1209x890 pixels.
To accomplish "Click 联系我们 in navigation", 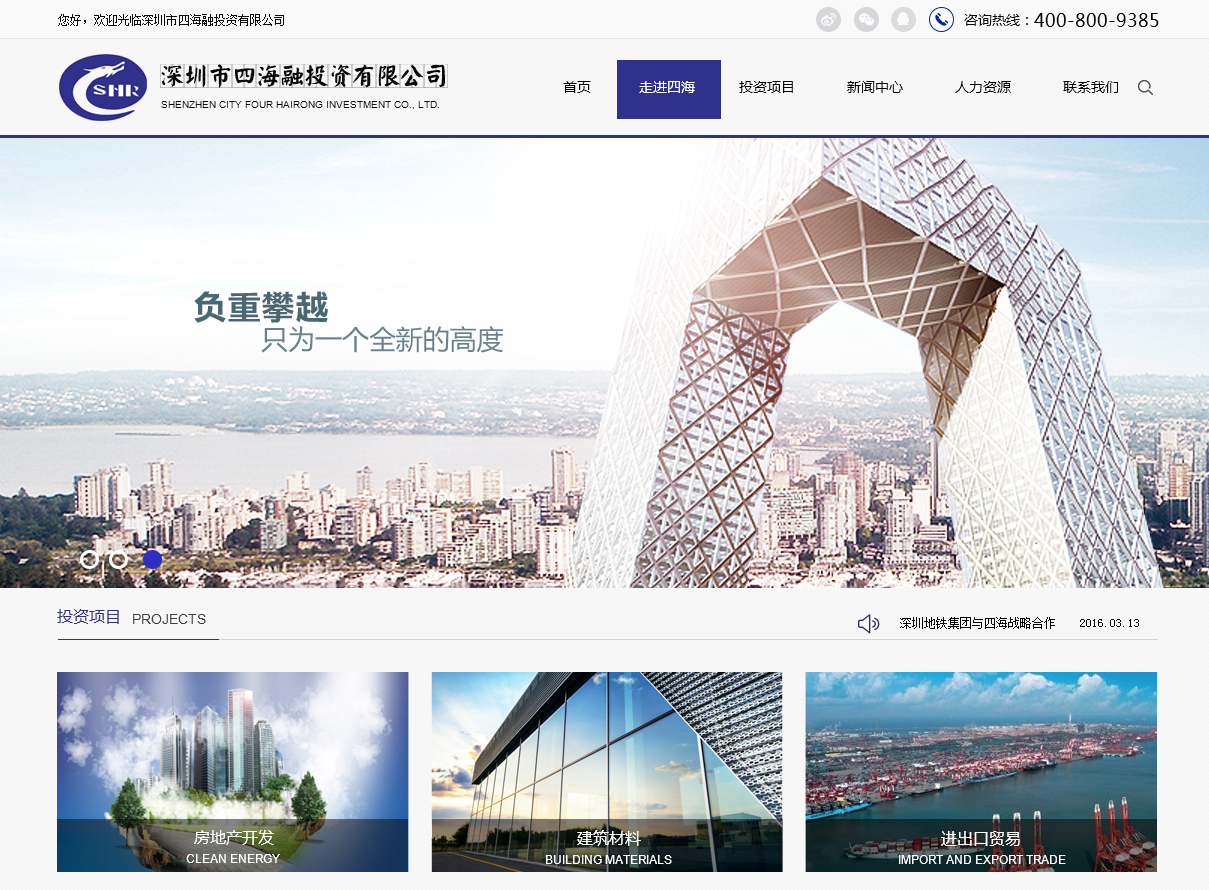I will (1090, 88).
